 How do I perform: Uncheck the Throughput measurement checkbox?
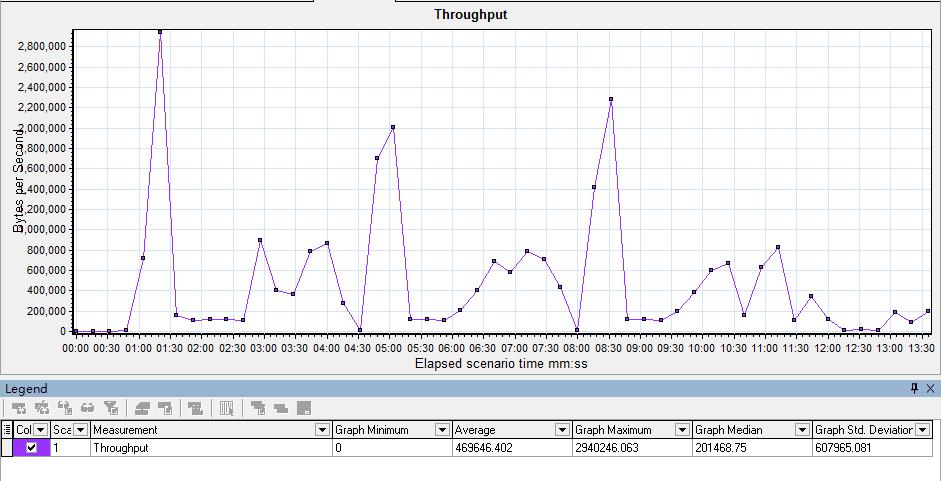31,448
